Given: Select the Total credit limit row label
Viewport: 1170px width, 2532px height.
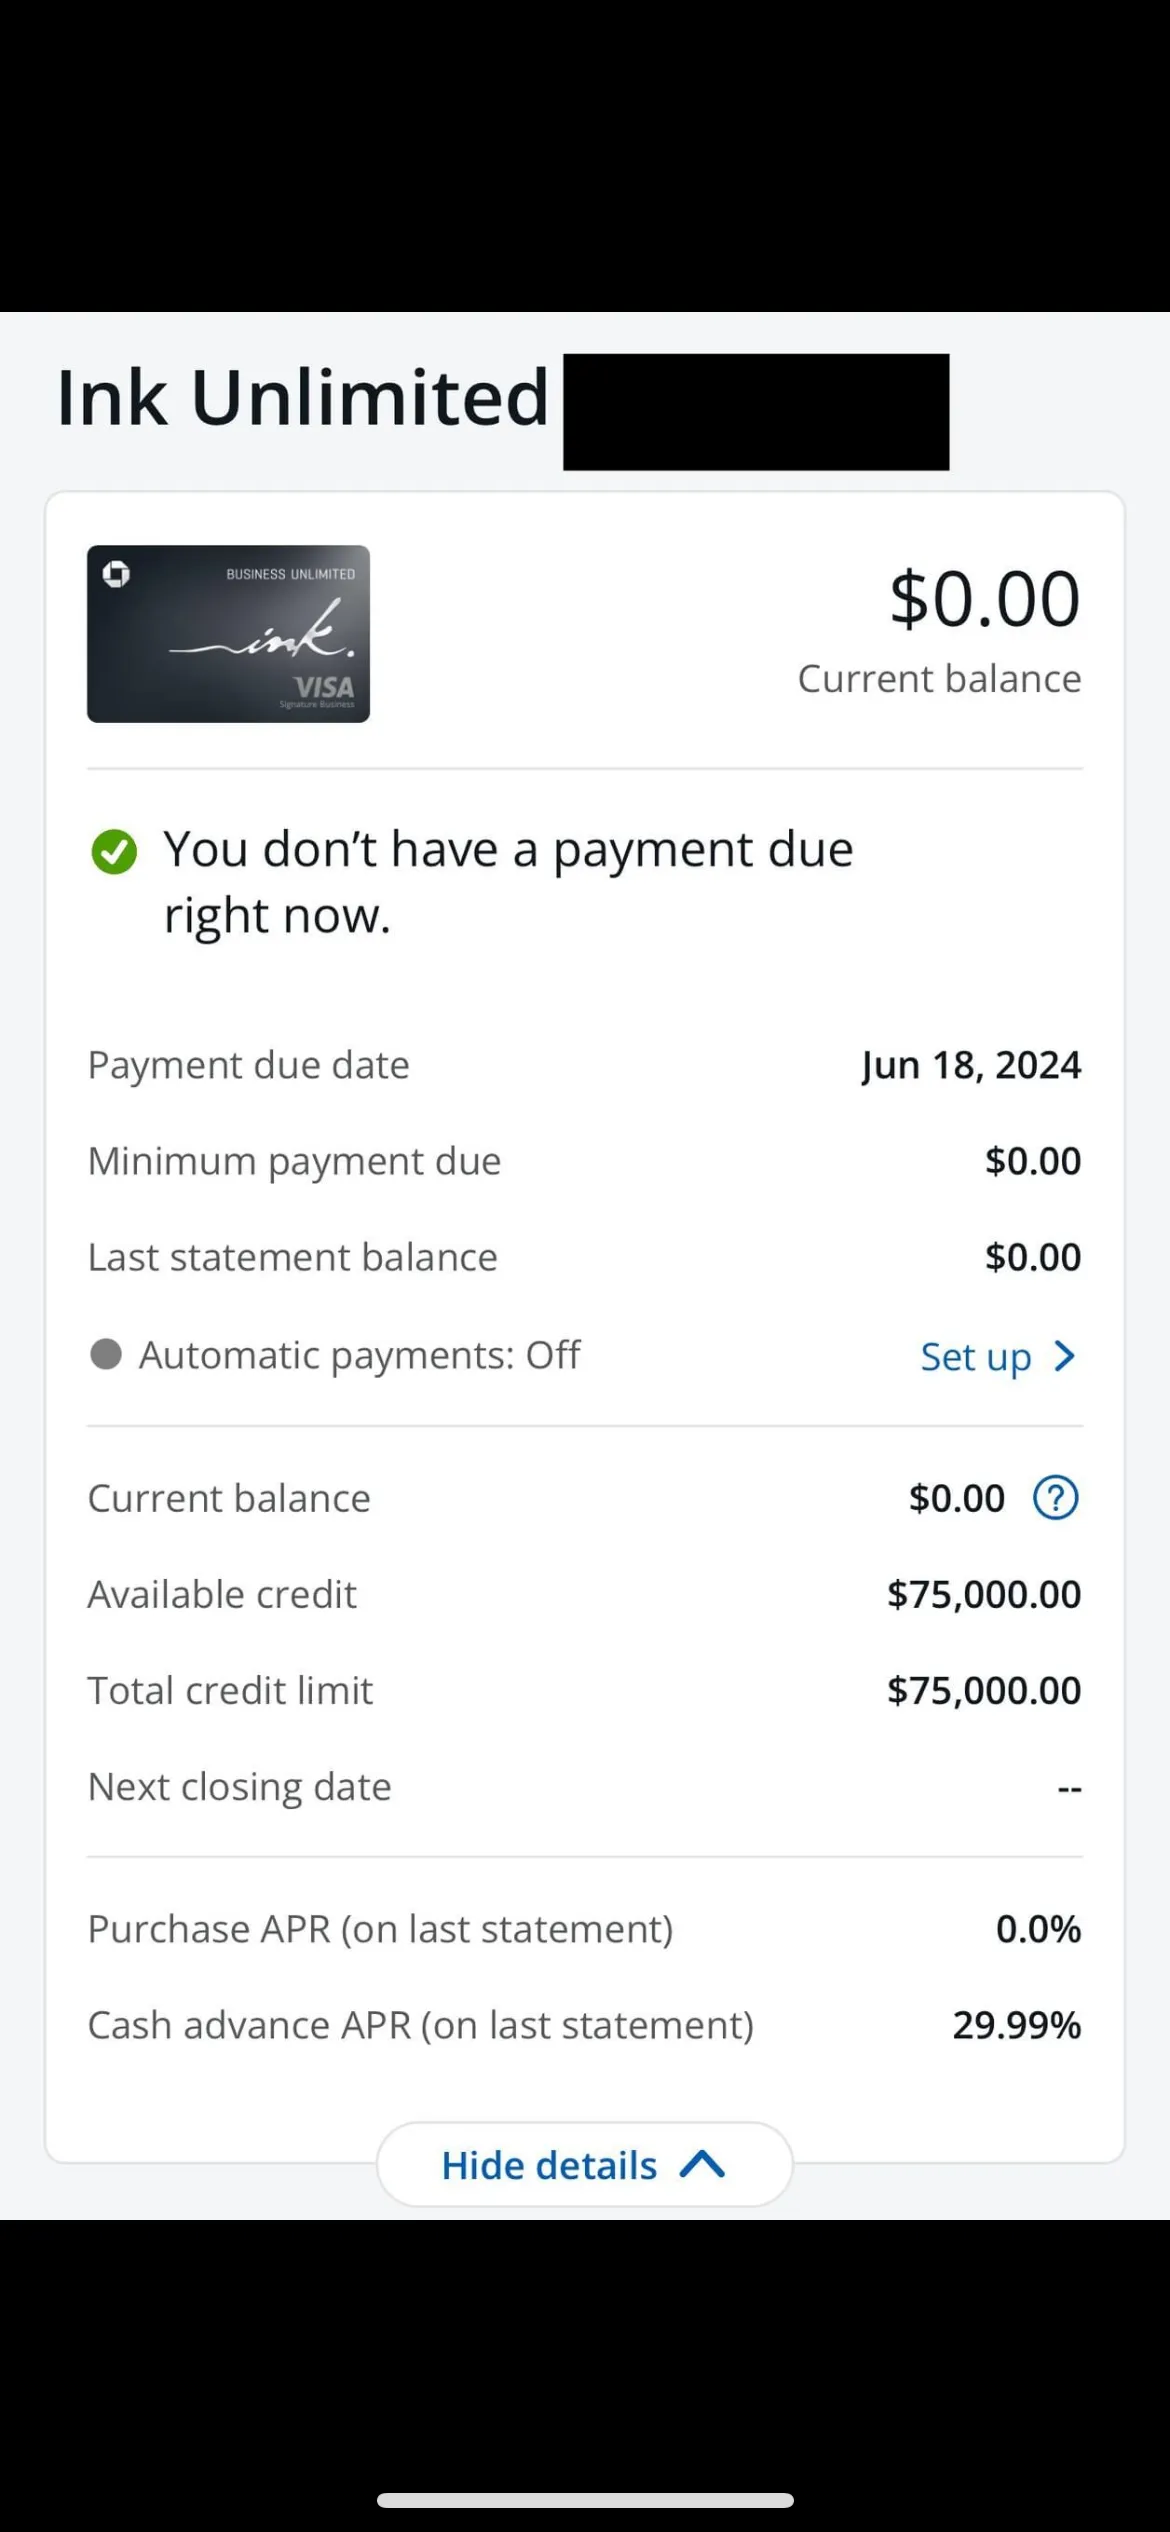Looking at the screenshot, I should (x=230, y=1690).
